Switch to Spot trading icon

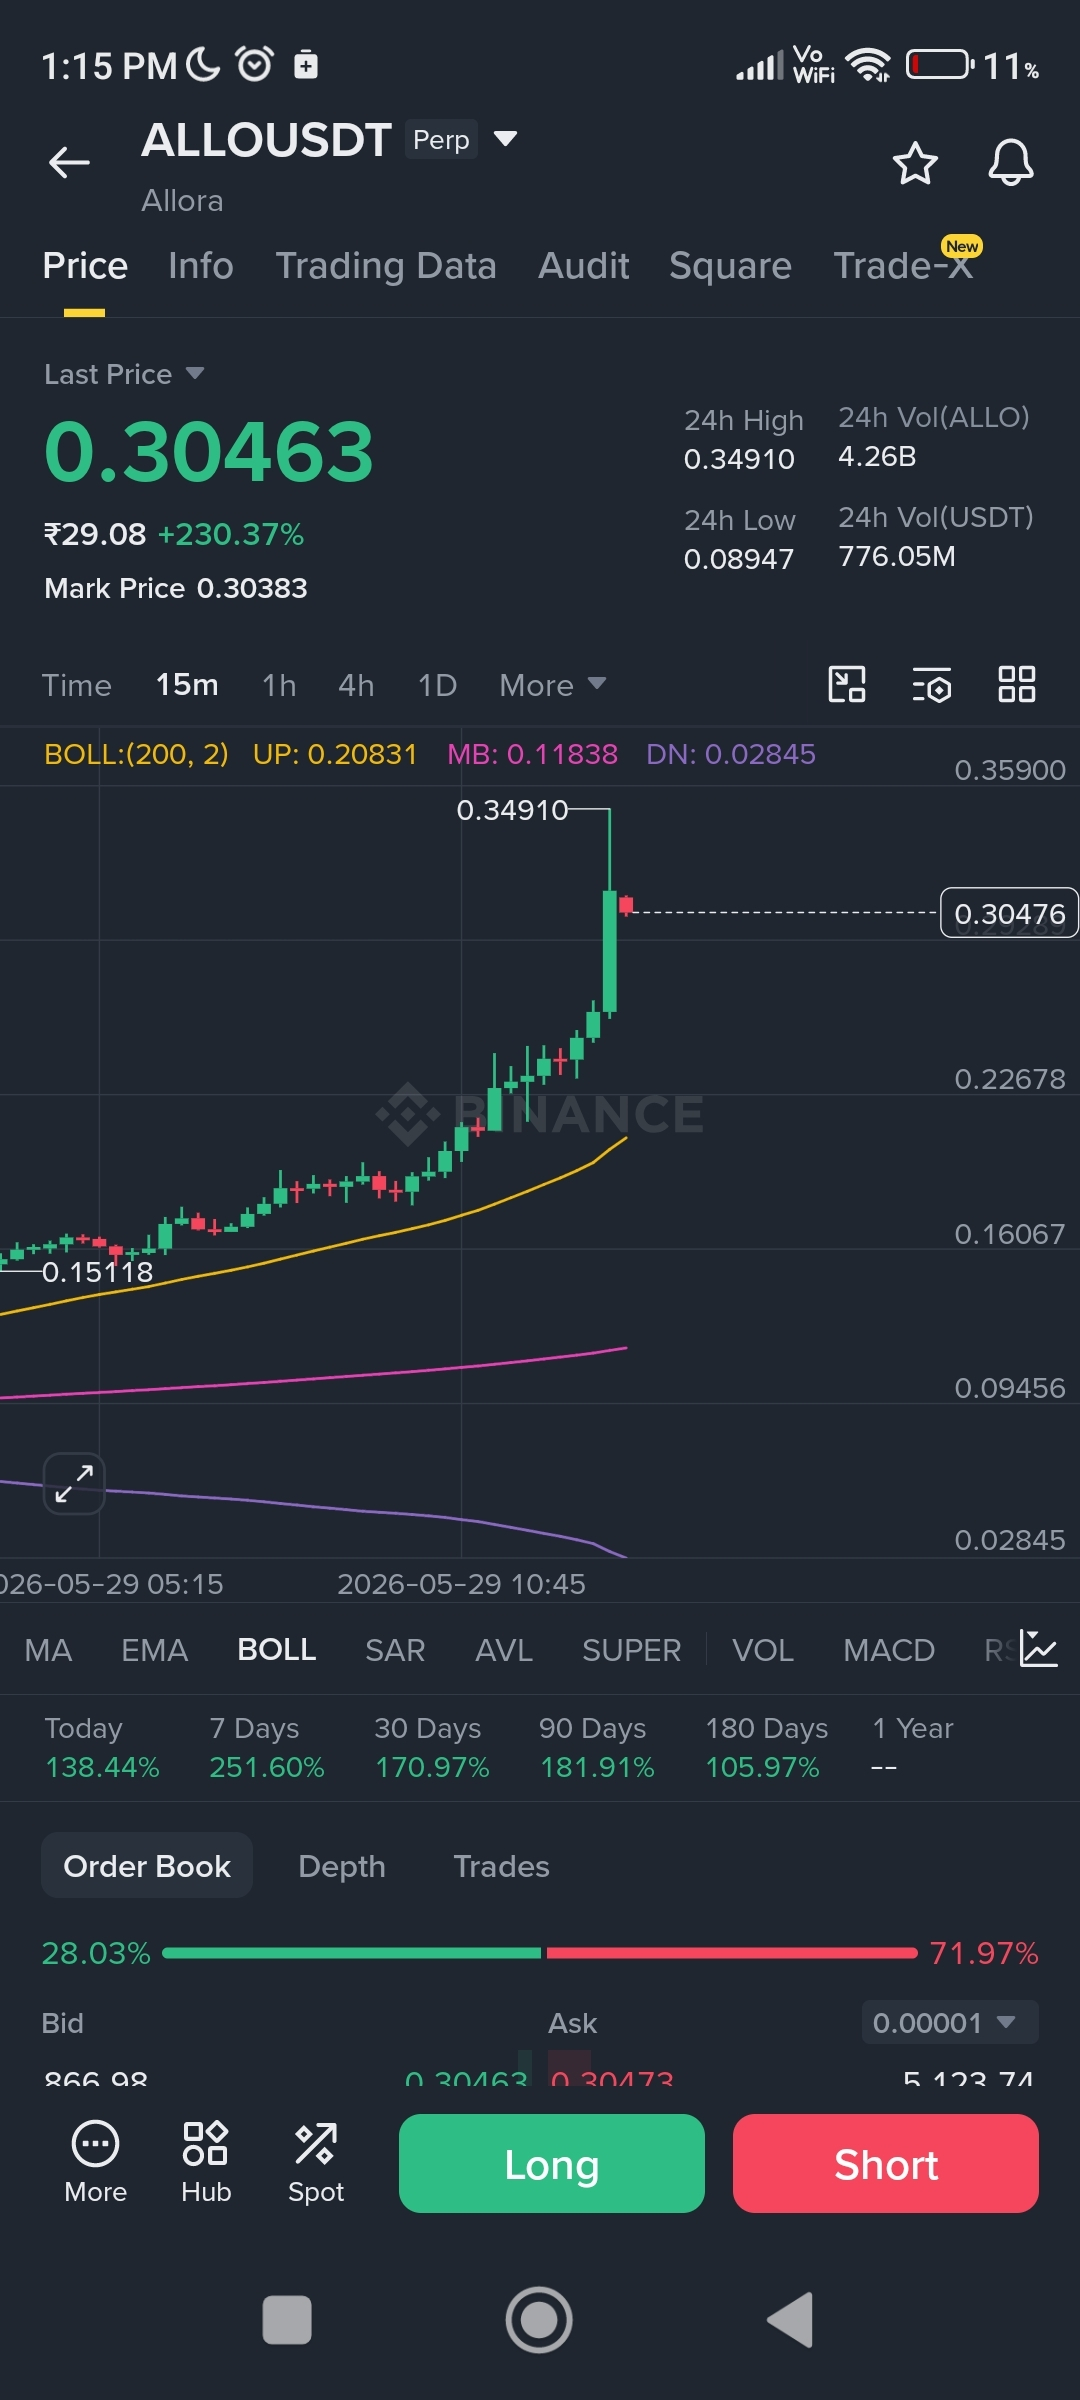point(316,2163)
